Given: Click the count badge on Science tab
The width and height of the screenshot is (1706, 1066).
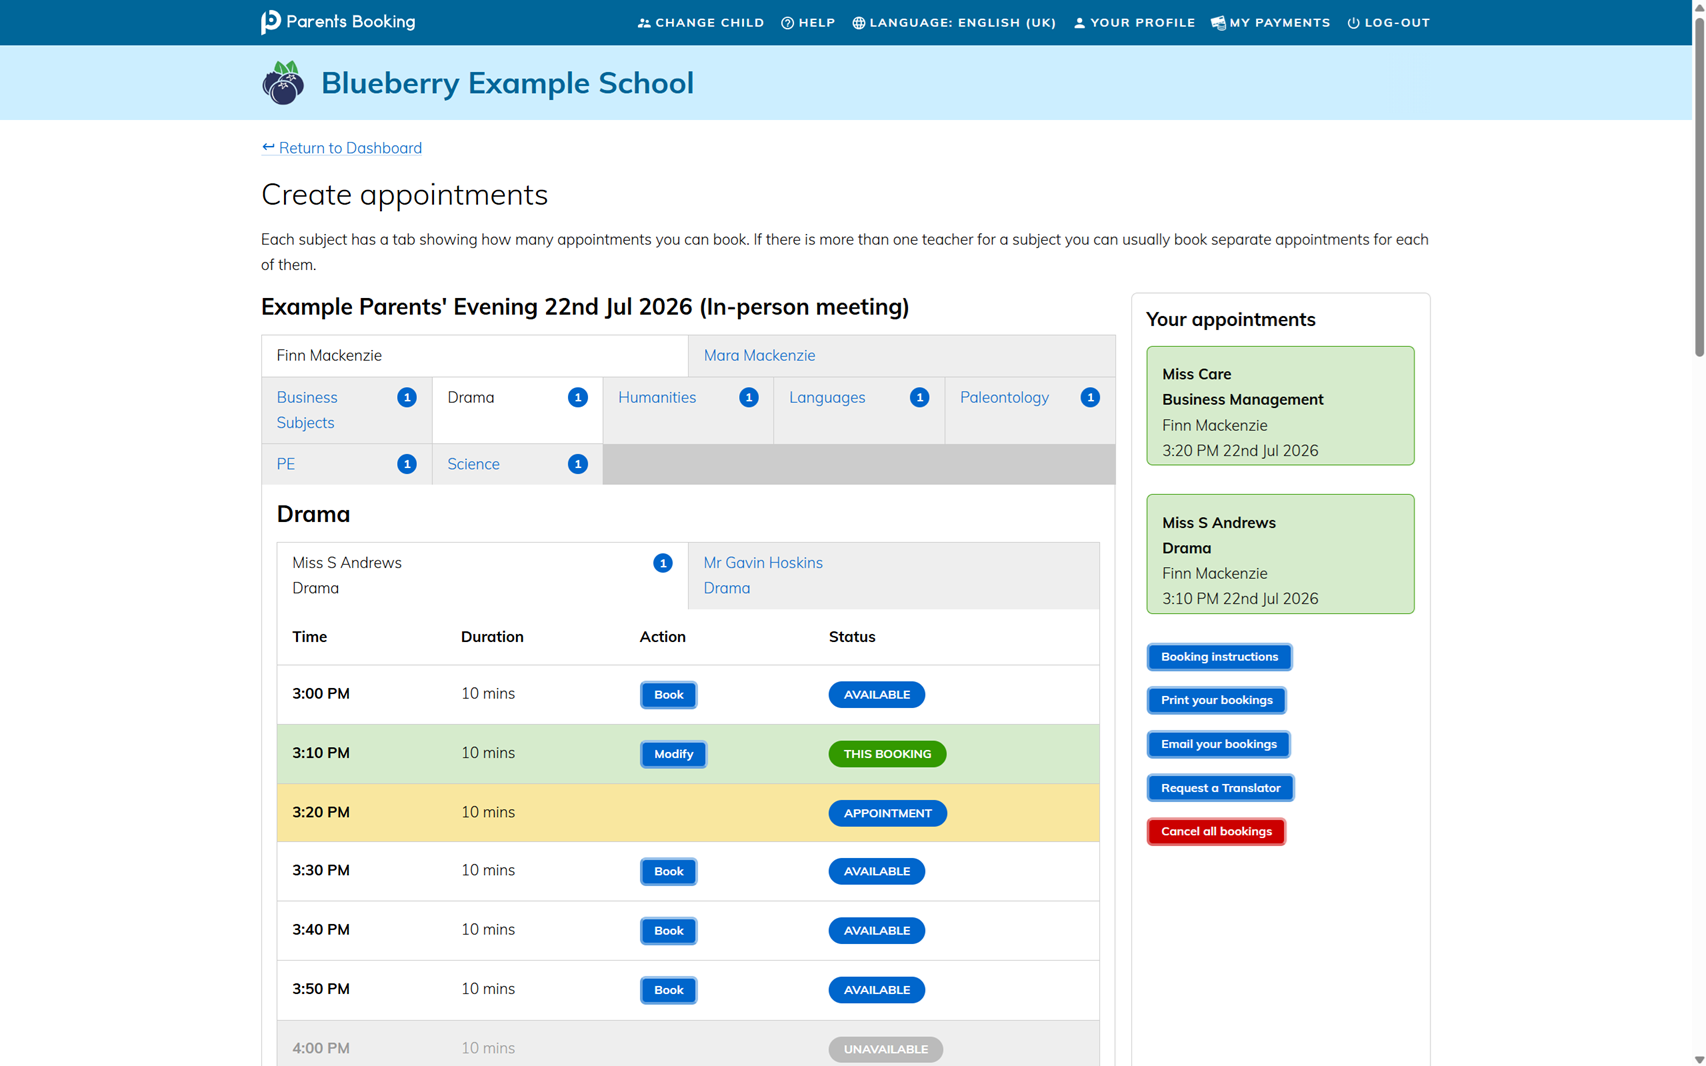Looking at the screenshot, I should (578, 464).
